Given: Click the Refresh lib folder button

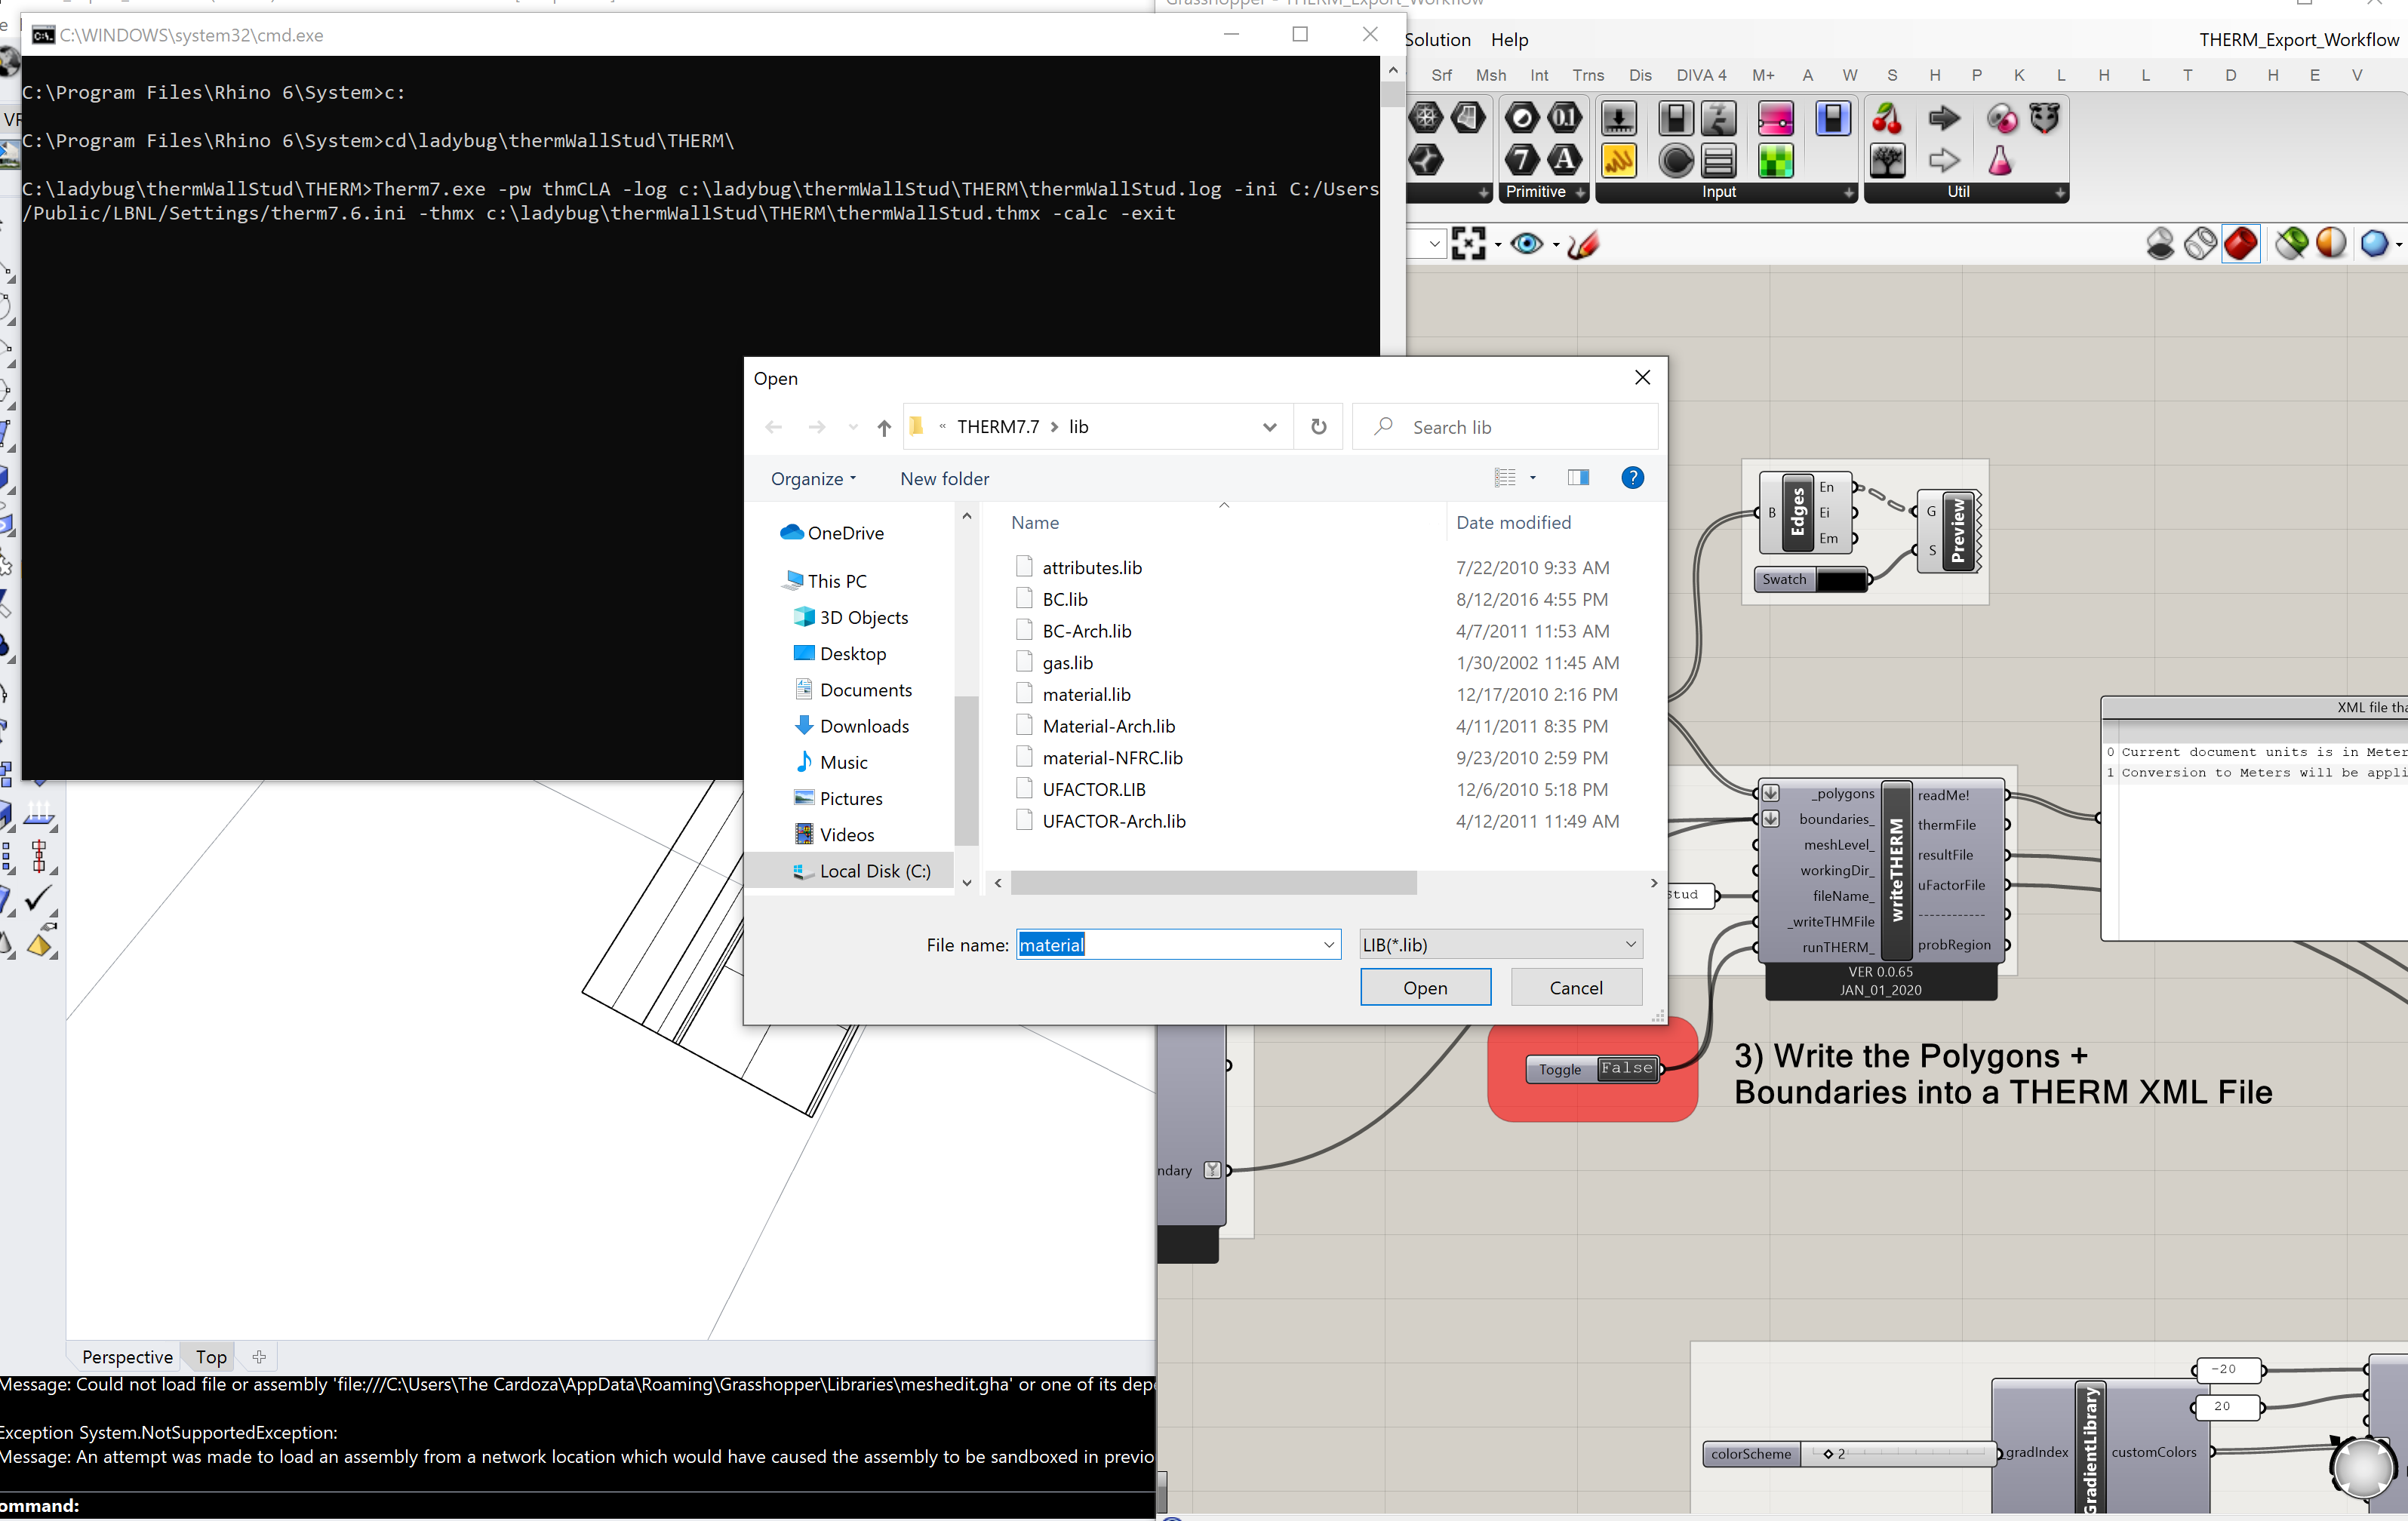Looking at the screenshot, I should 1318,427.
